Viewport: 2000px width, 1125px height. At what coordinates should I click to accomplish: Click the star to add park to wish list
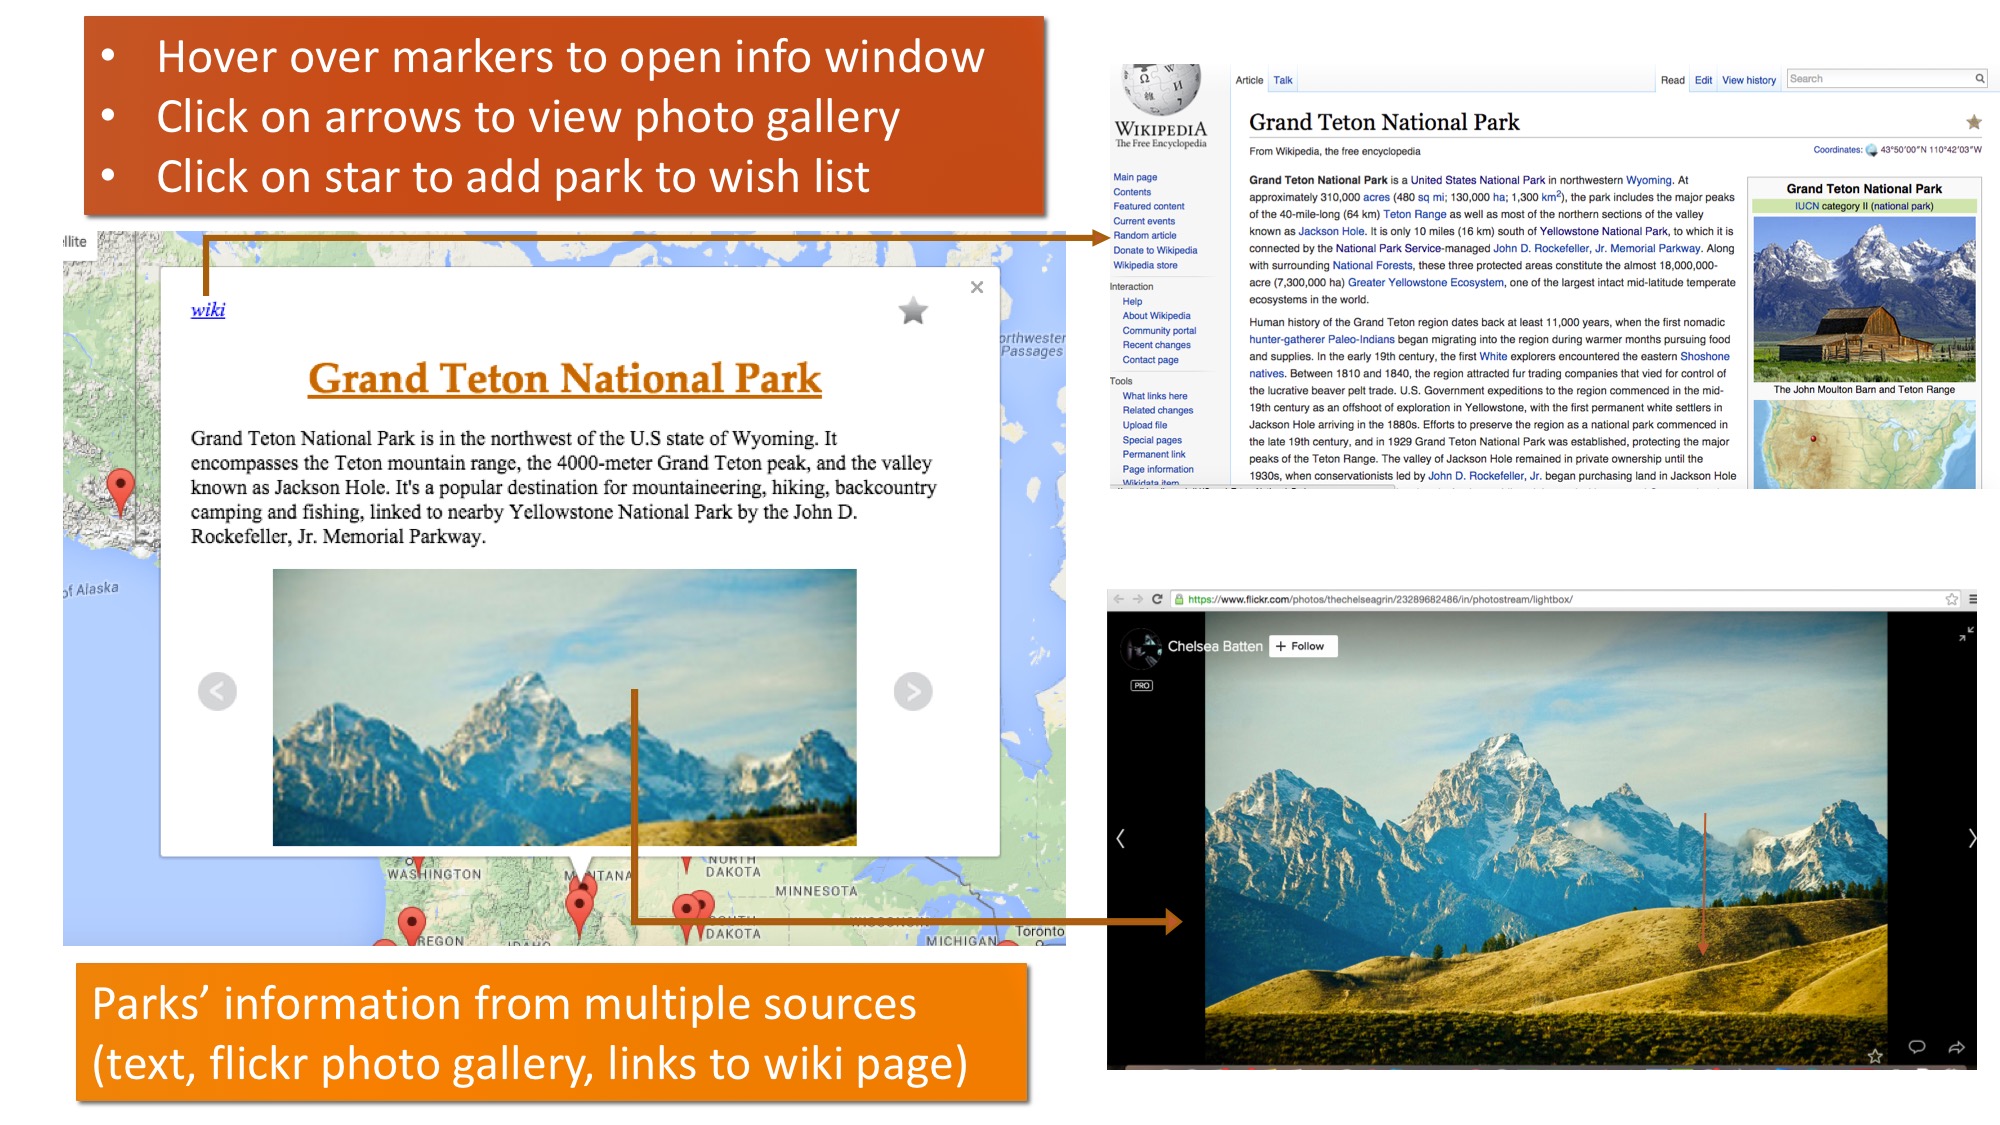coord(913,311)
